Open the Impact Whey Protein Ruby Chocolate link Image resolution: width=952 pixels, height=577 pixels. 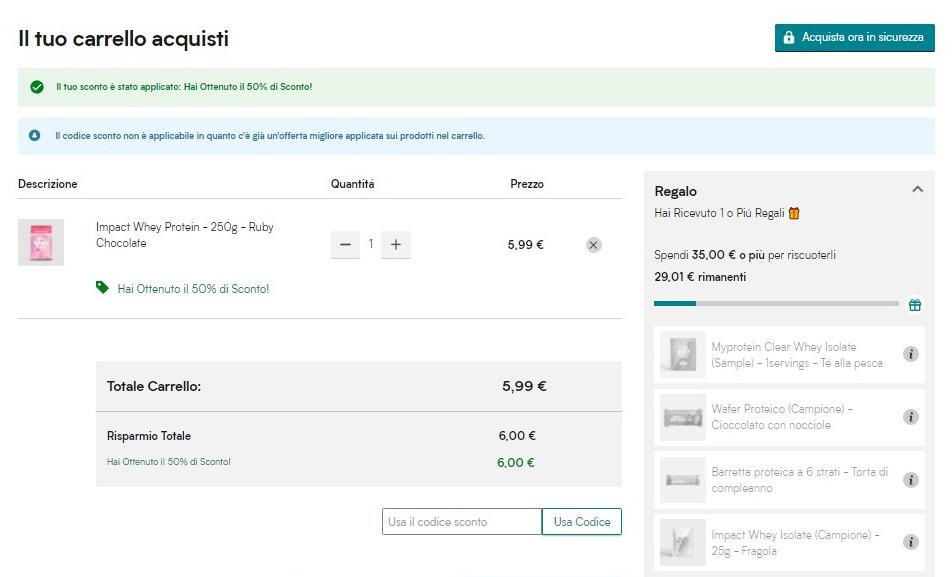coord(185,235)
